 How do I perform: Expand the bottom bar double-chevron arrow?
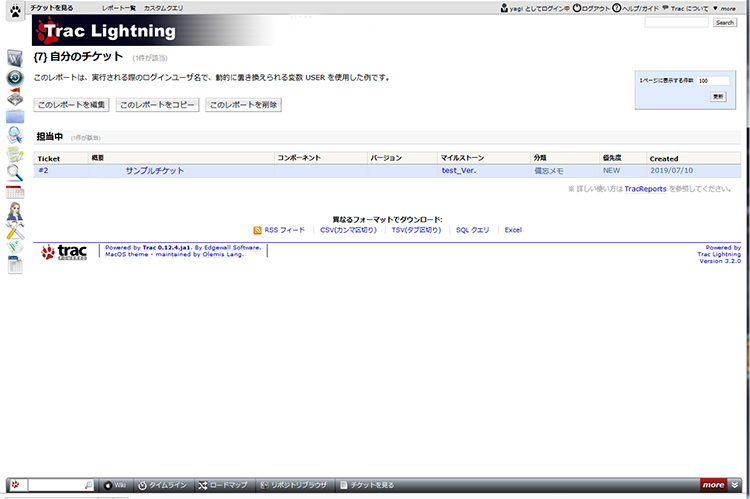[x=736, y=485]
